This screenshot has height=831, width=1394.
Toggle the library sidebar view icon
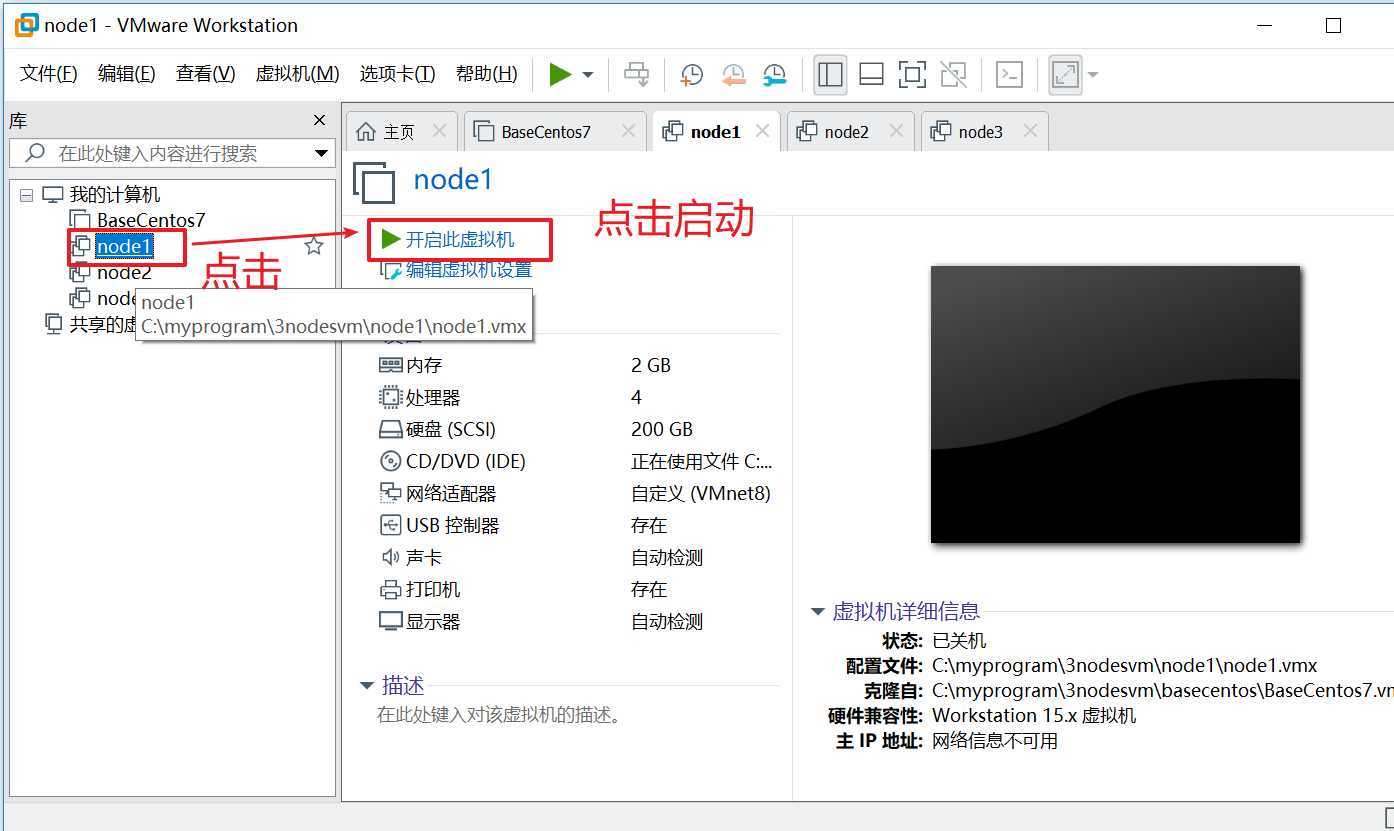point(830,74)
